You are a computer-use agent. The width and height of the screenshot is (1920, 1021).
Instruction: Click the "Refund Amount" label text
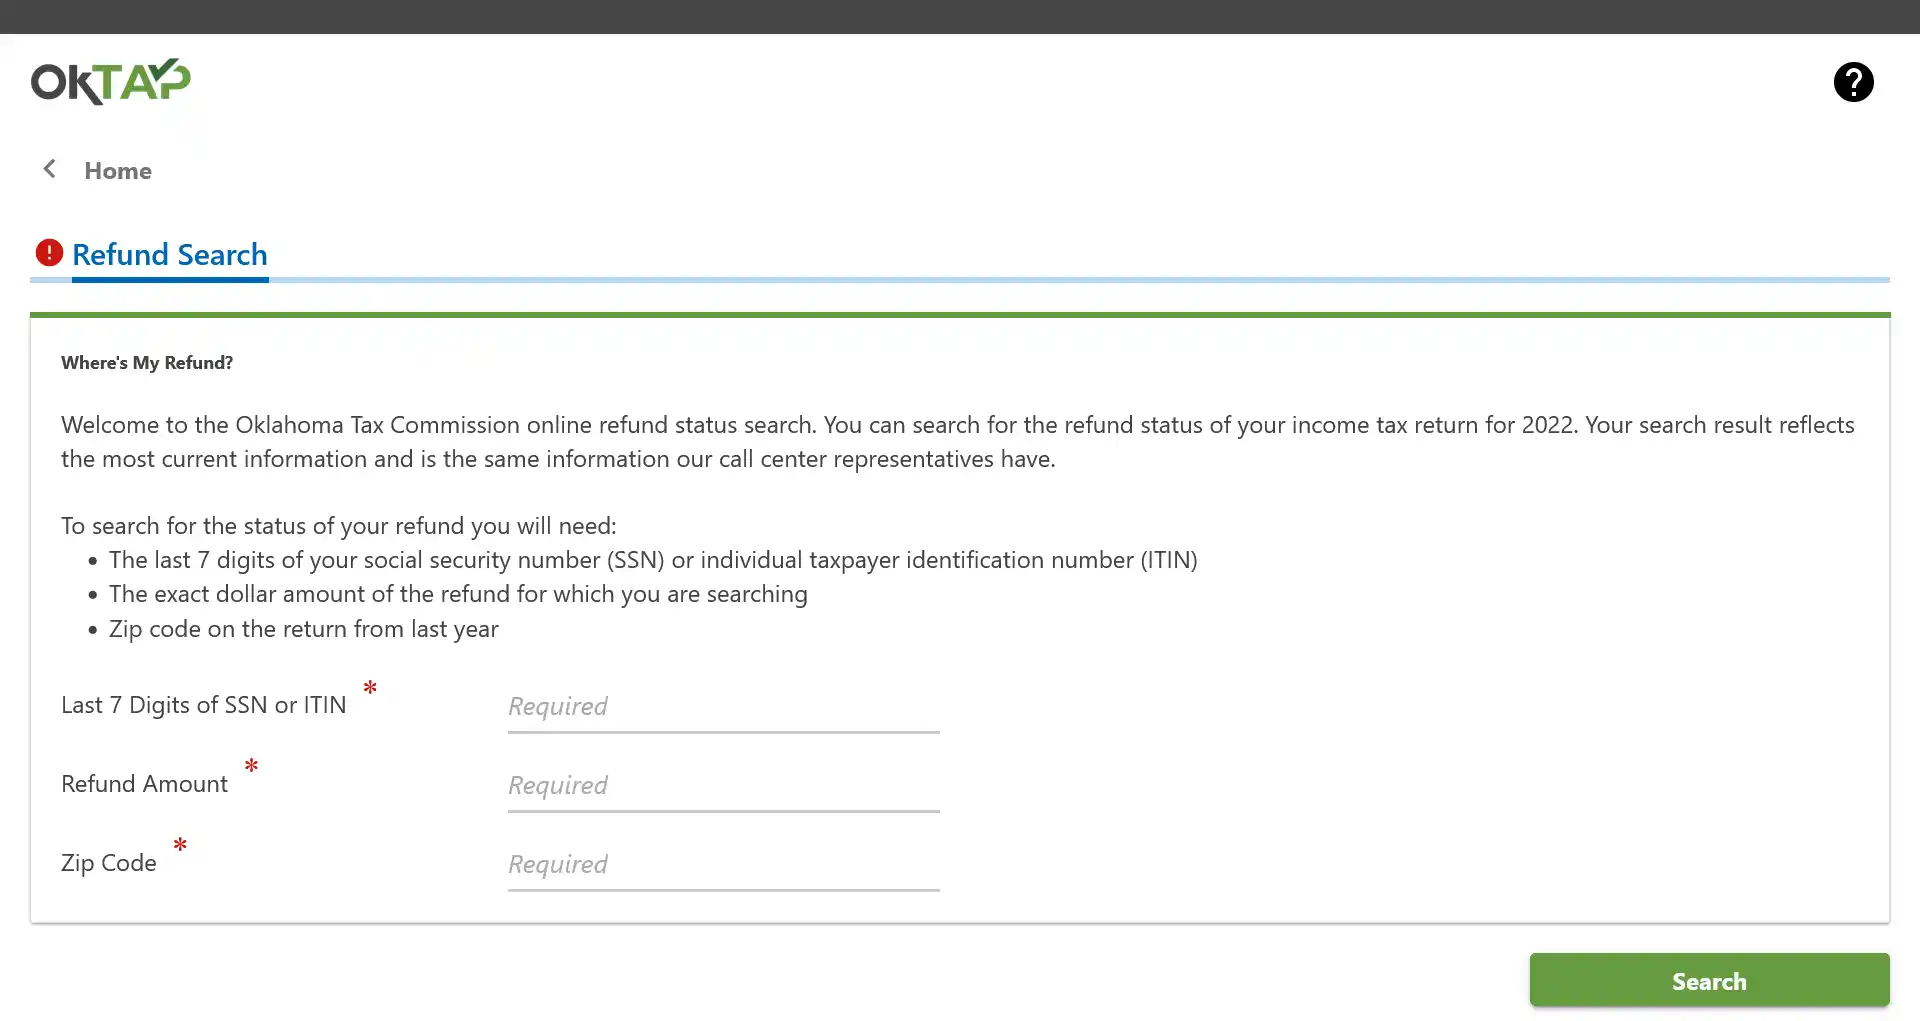145,784
